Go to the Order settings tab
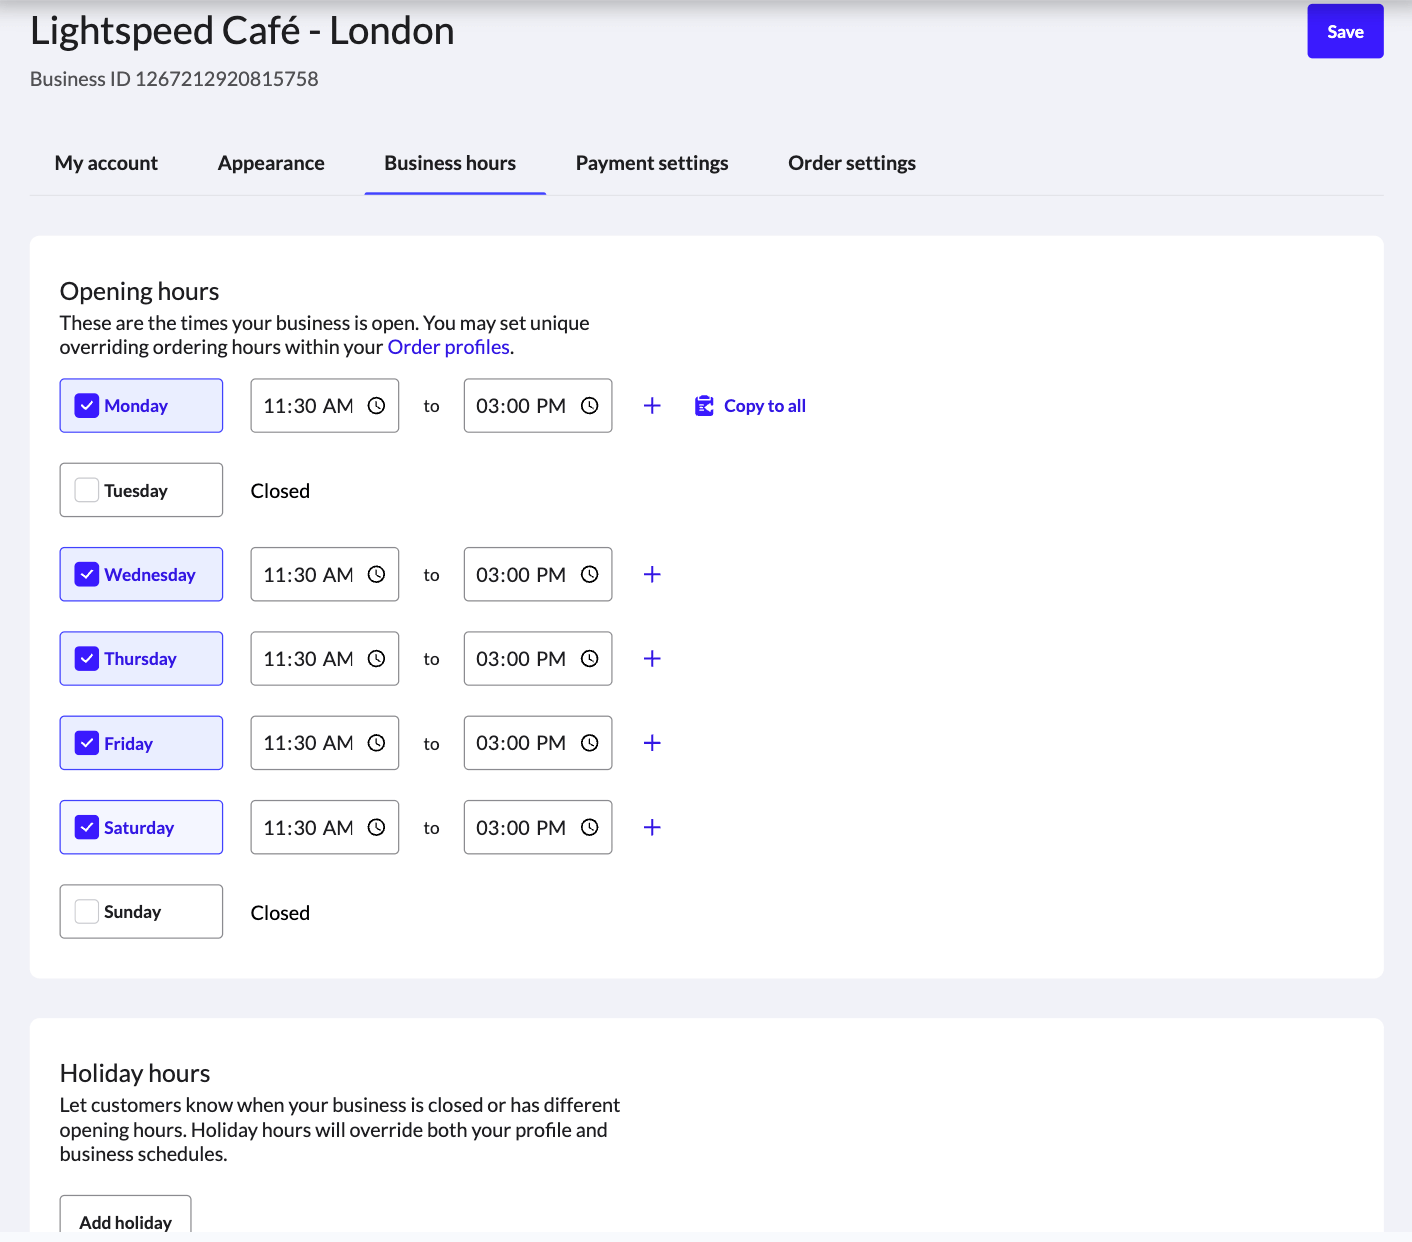1412x1242 pixels. click(851, 163)
